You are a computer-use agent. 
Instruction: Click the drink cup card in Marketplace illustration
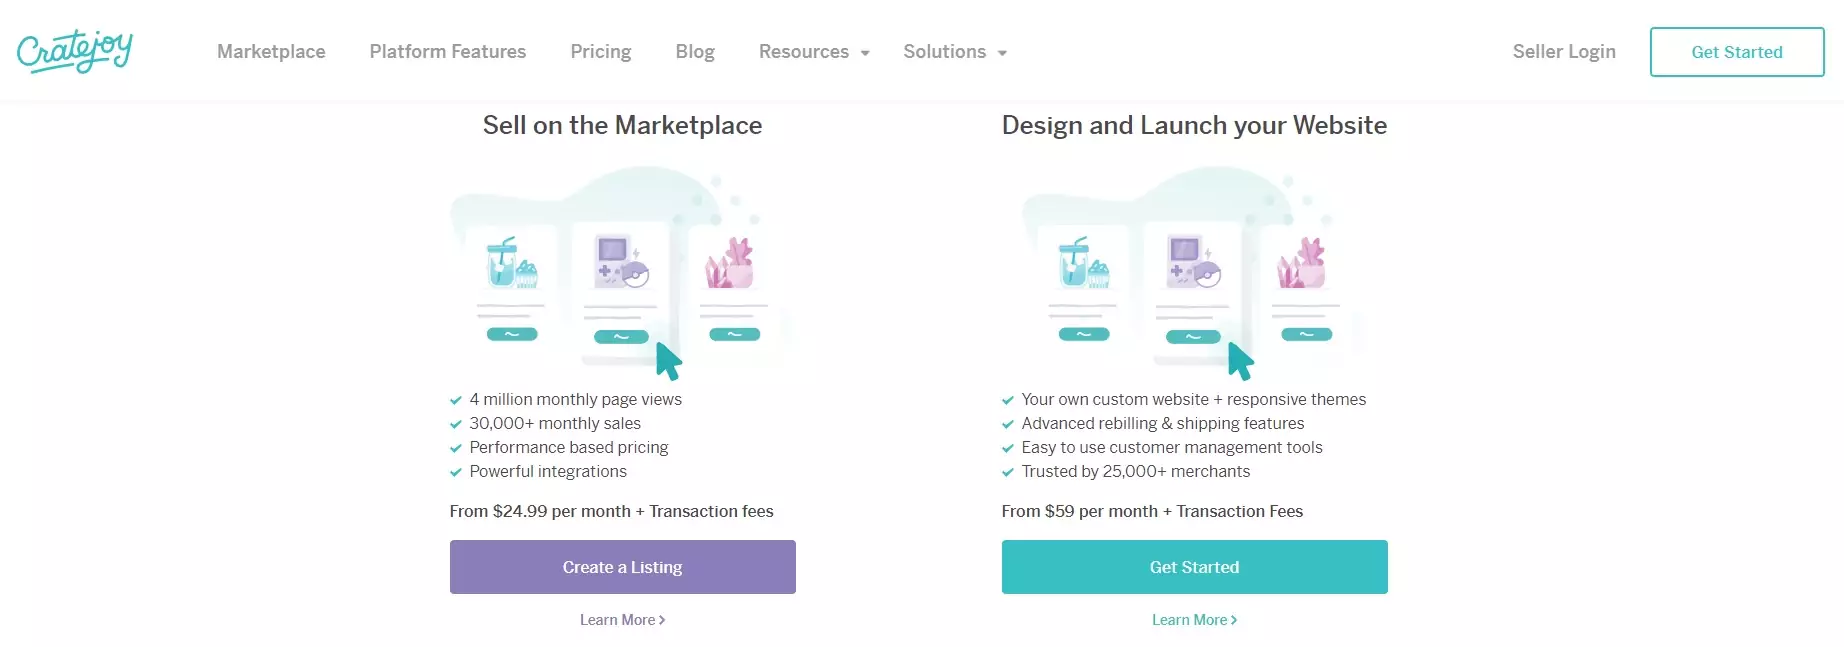tap(512, 285)
